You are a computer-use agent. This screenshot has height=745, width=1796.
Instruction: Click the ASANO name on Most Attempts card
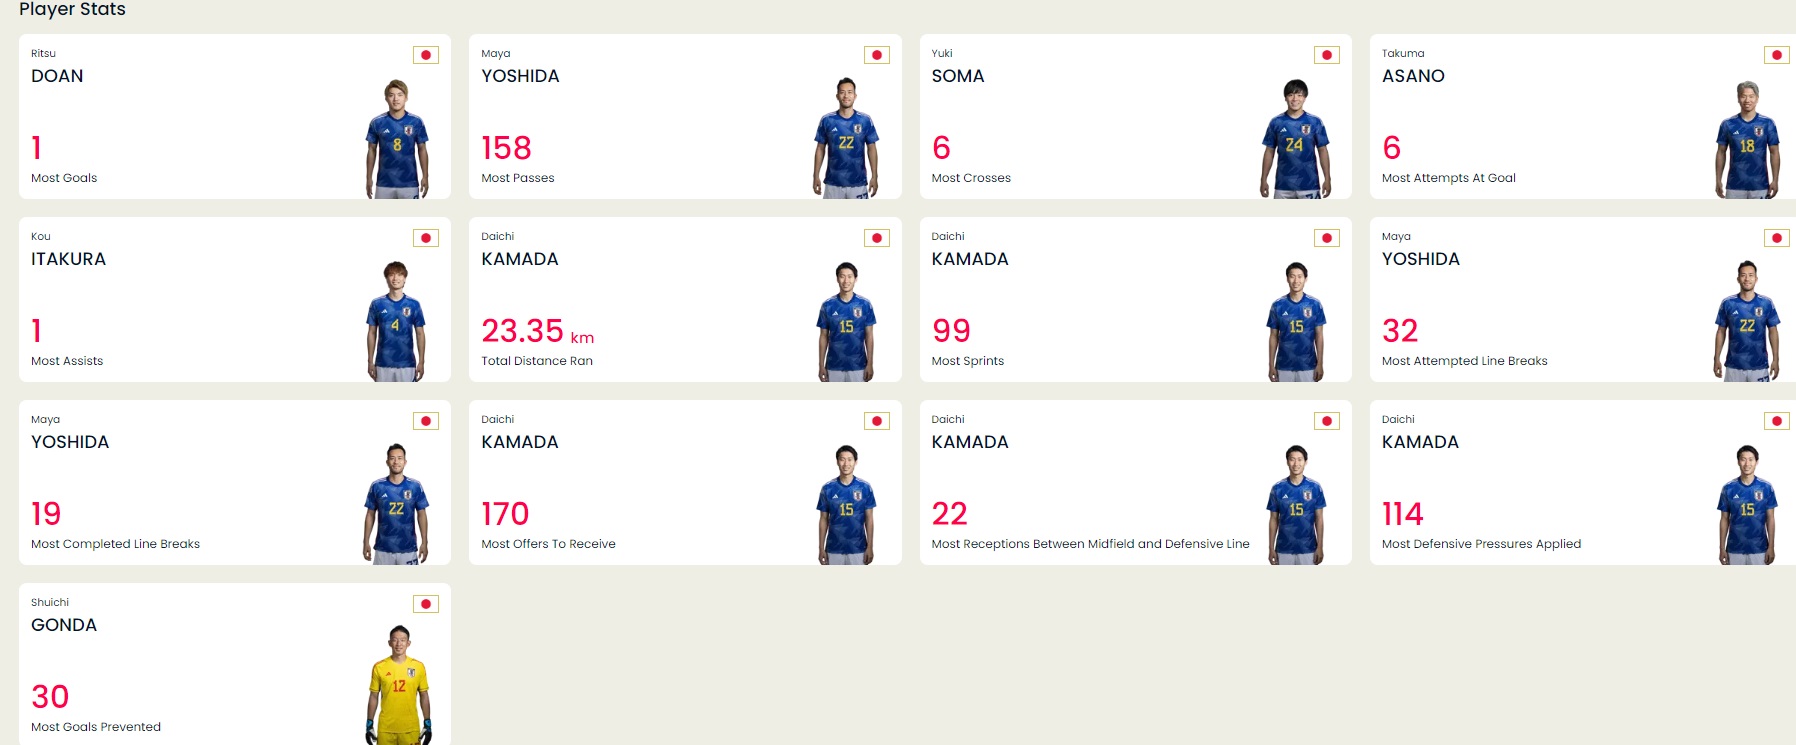click(x=1412, y=76)
